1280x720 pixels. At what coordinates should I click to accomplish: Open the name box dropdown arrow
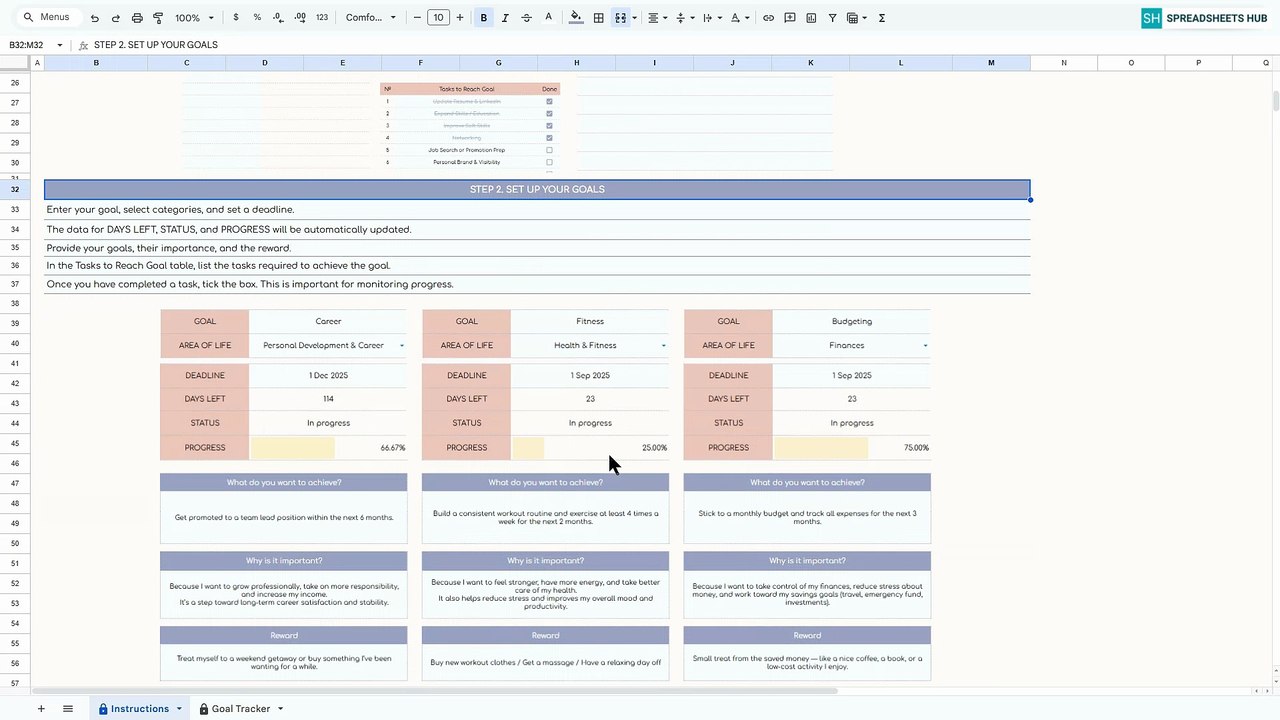pyautogui.click(x=60, y=45)
